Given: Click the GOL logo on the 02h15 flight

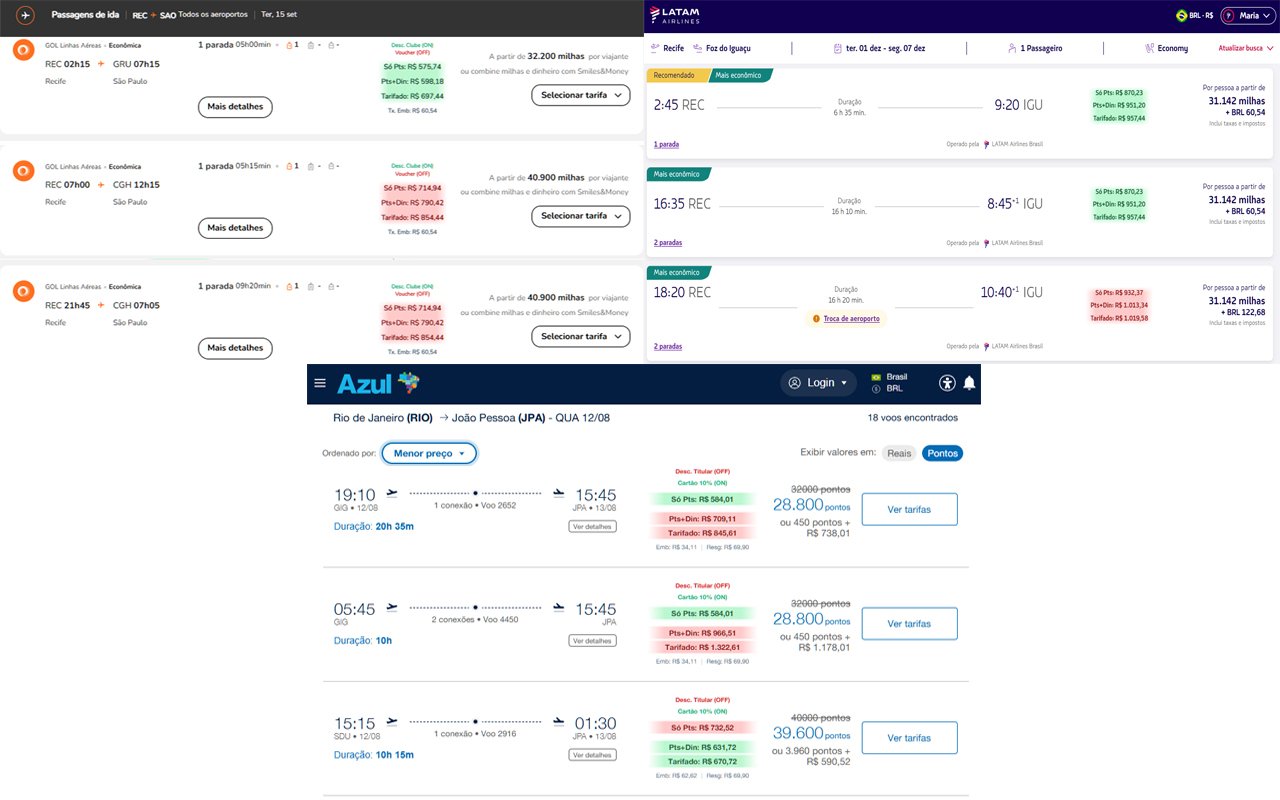Looking at the screenshot, I should pos(24,51).
